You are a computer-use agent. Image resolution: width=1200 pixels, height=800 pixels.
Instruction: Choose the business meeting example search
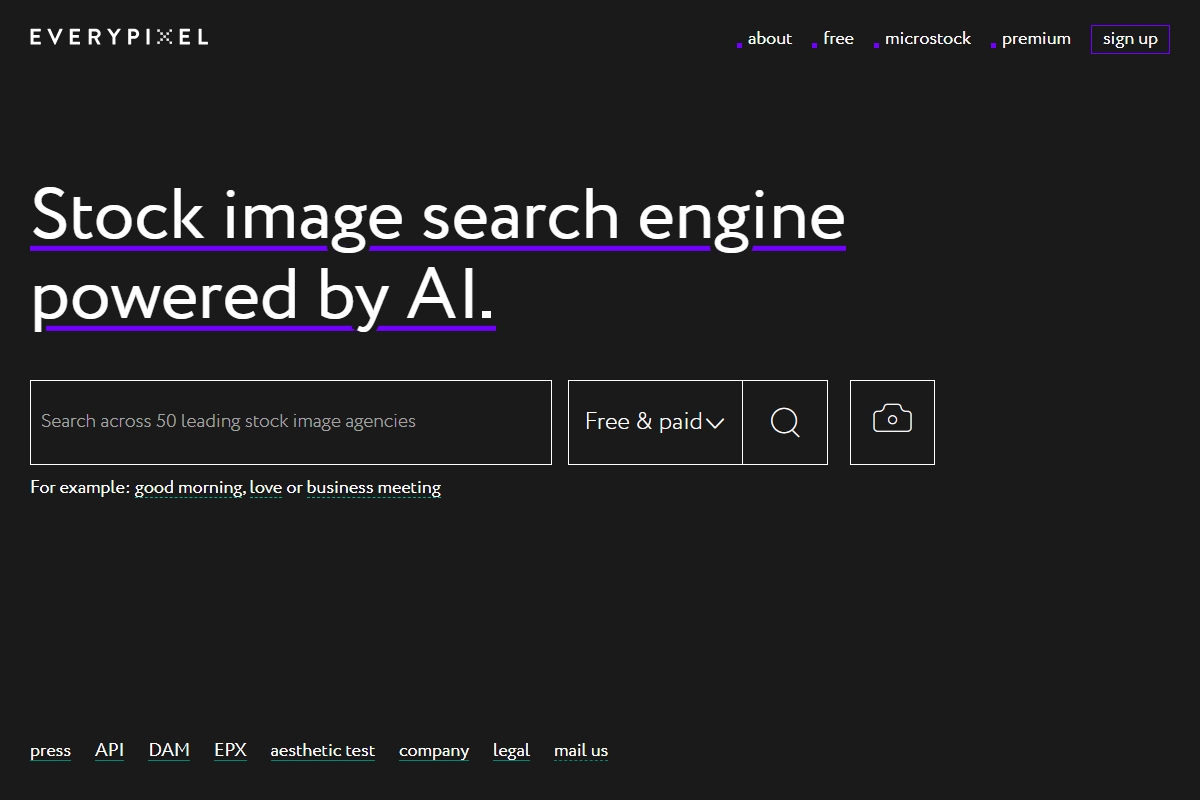pos(373,488)
